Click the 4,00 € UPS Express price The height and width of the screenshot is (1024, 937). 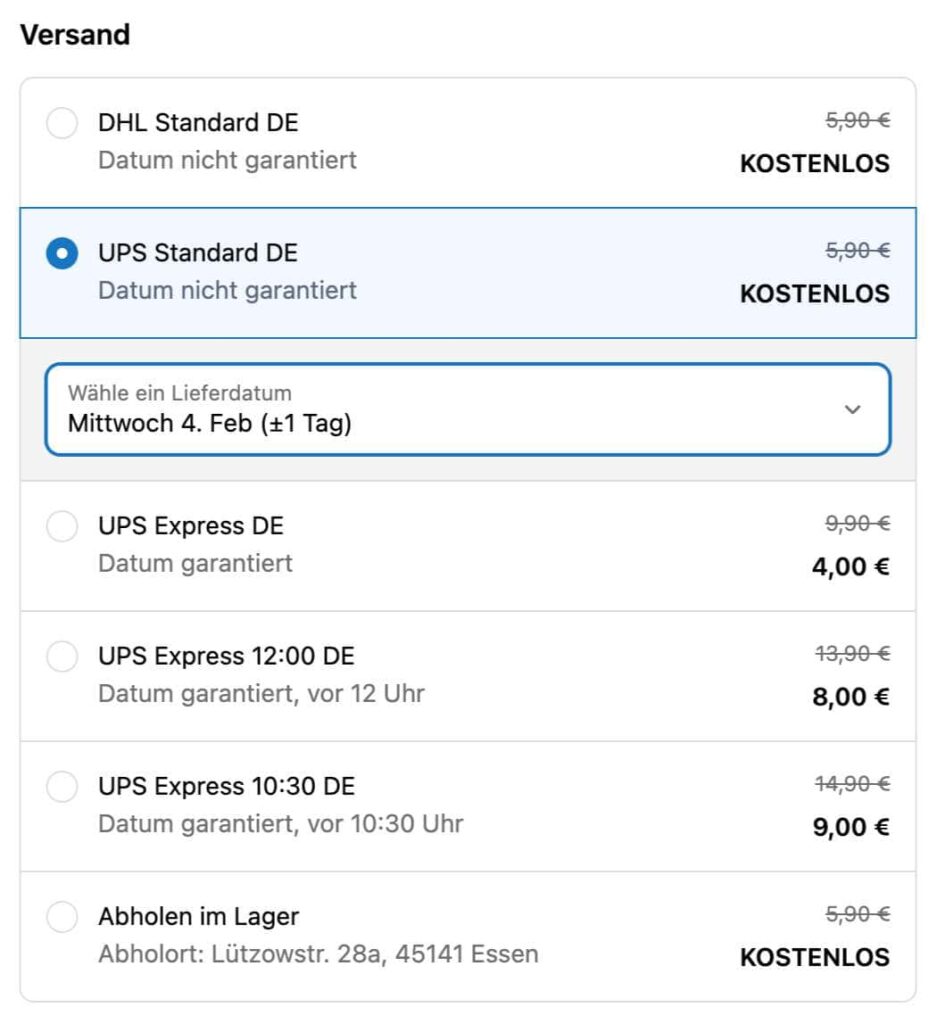(x=850, y=567)
